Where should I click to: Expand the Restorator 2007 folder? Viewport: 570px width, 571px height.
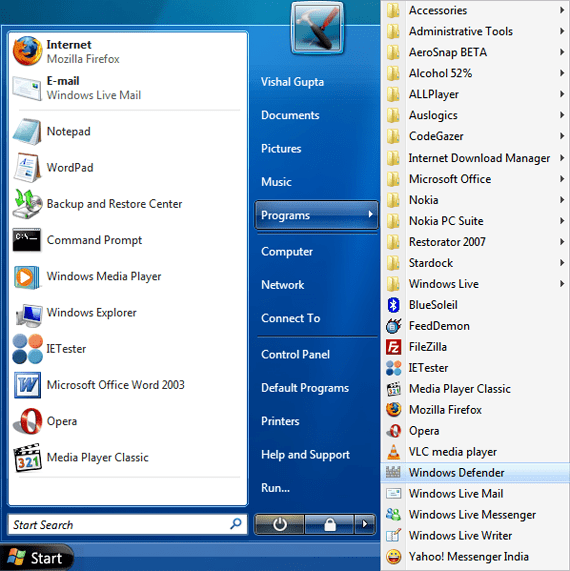click(x=475, y=242)
